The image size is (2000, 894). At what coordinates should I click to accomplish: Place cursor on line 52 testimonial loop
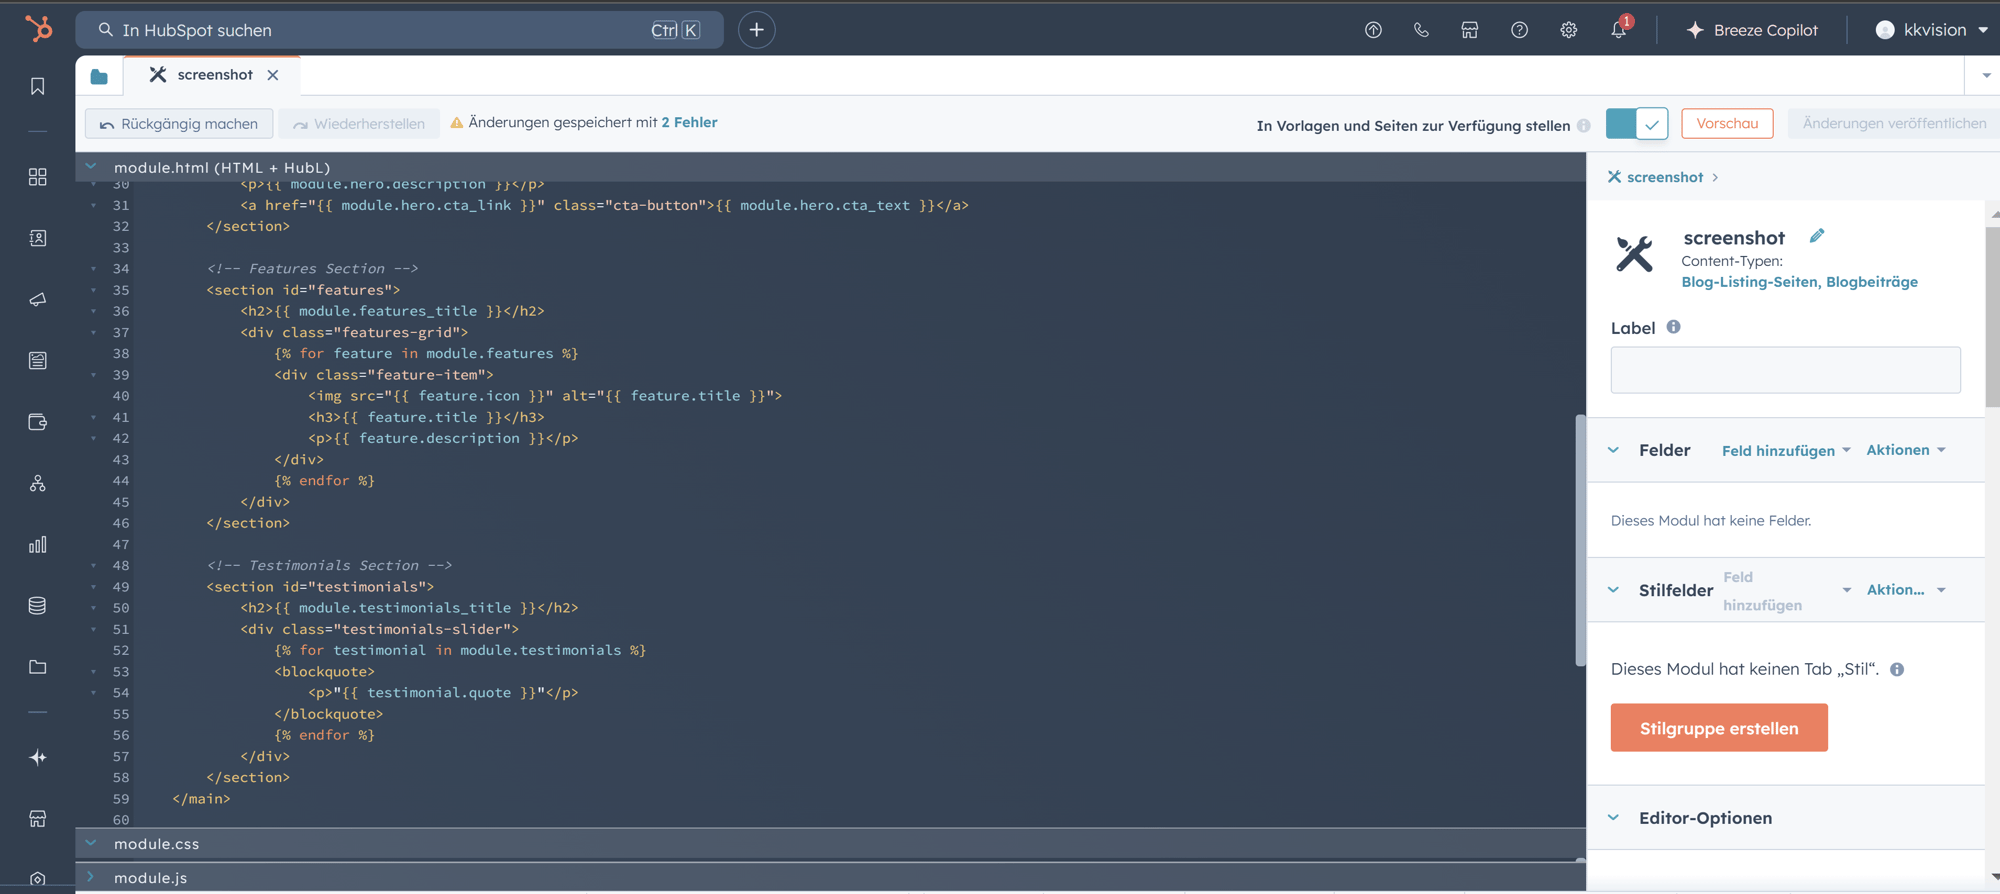pos(460,650)
